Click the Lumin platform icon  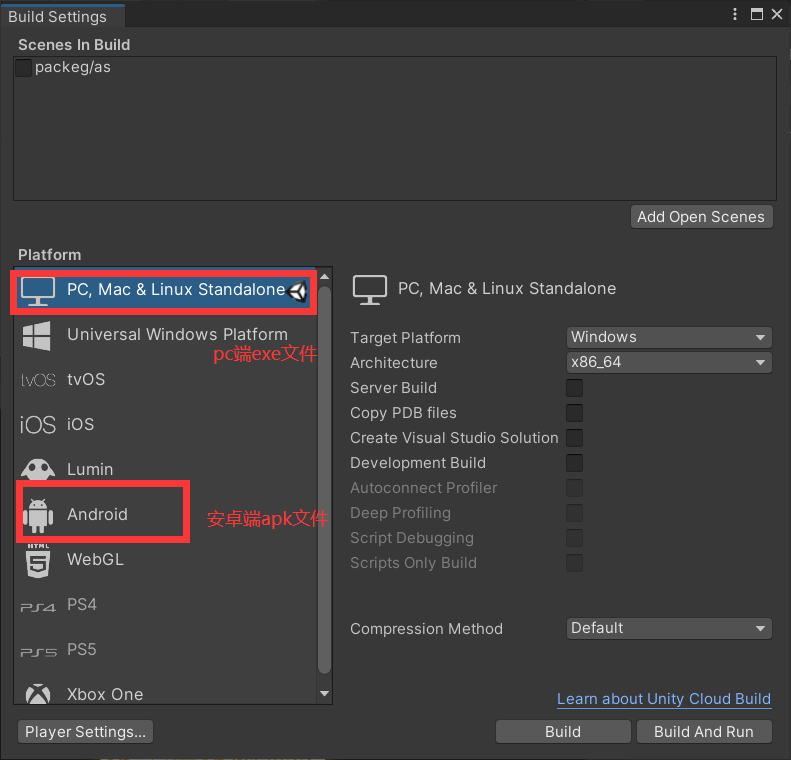tap(38, 469)
